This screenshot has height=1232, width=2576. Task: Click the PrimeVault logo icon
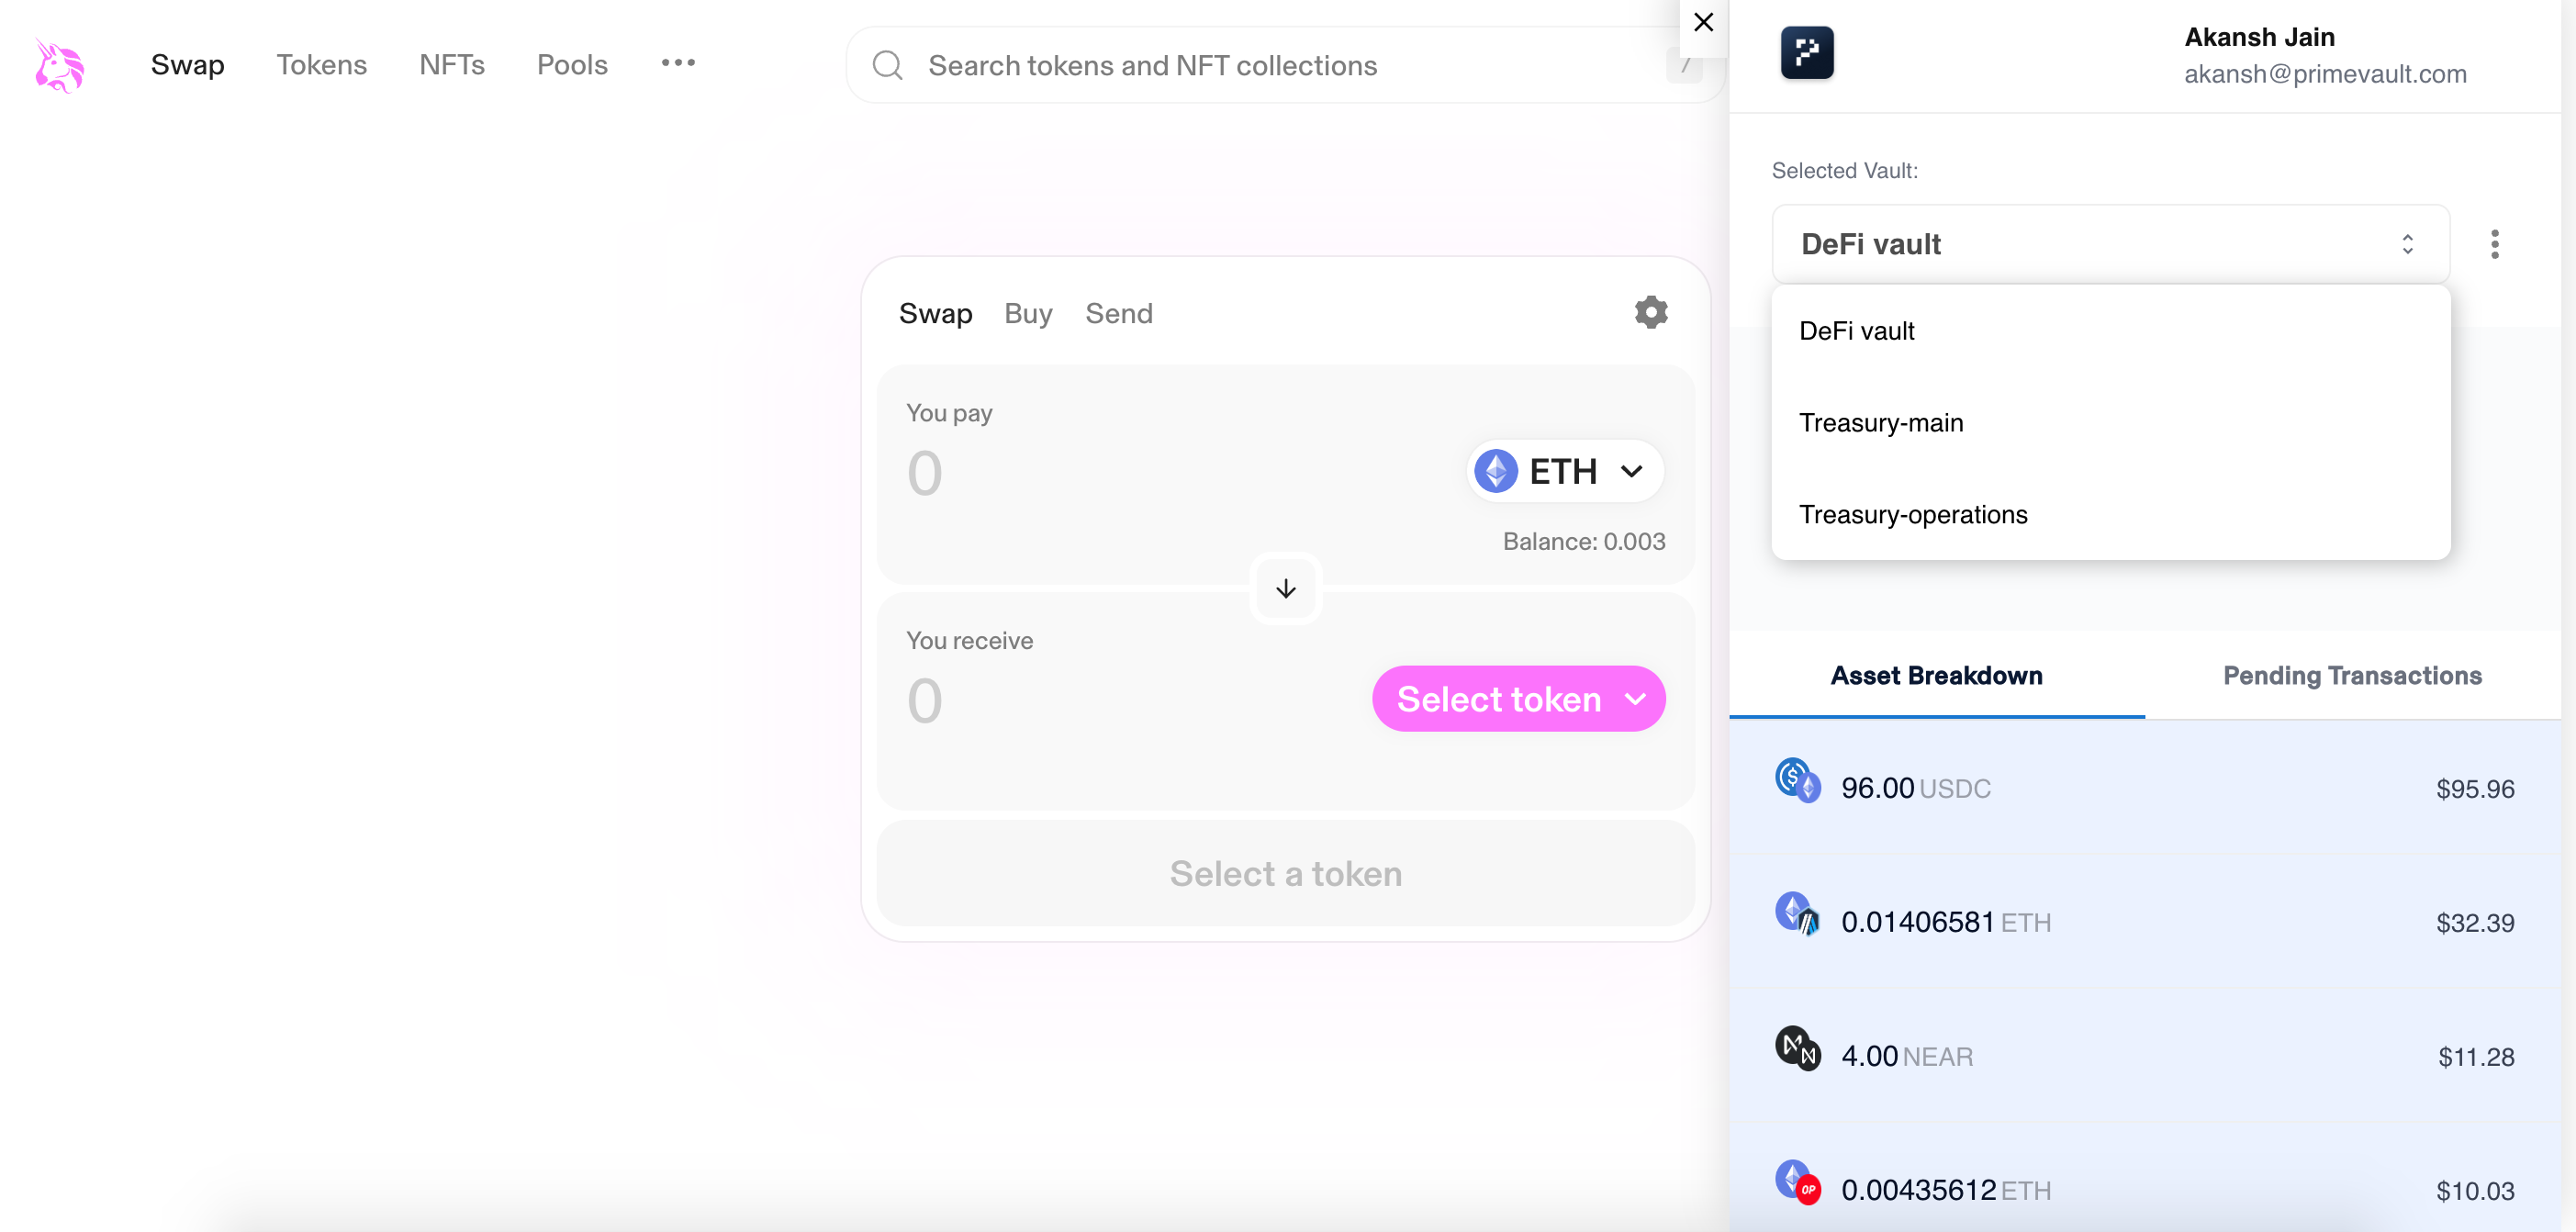click(1806, 52)
